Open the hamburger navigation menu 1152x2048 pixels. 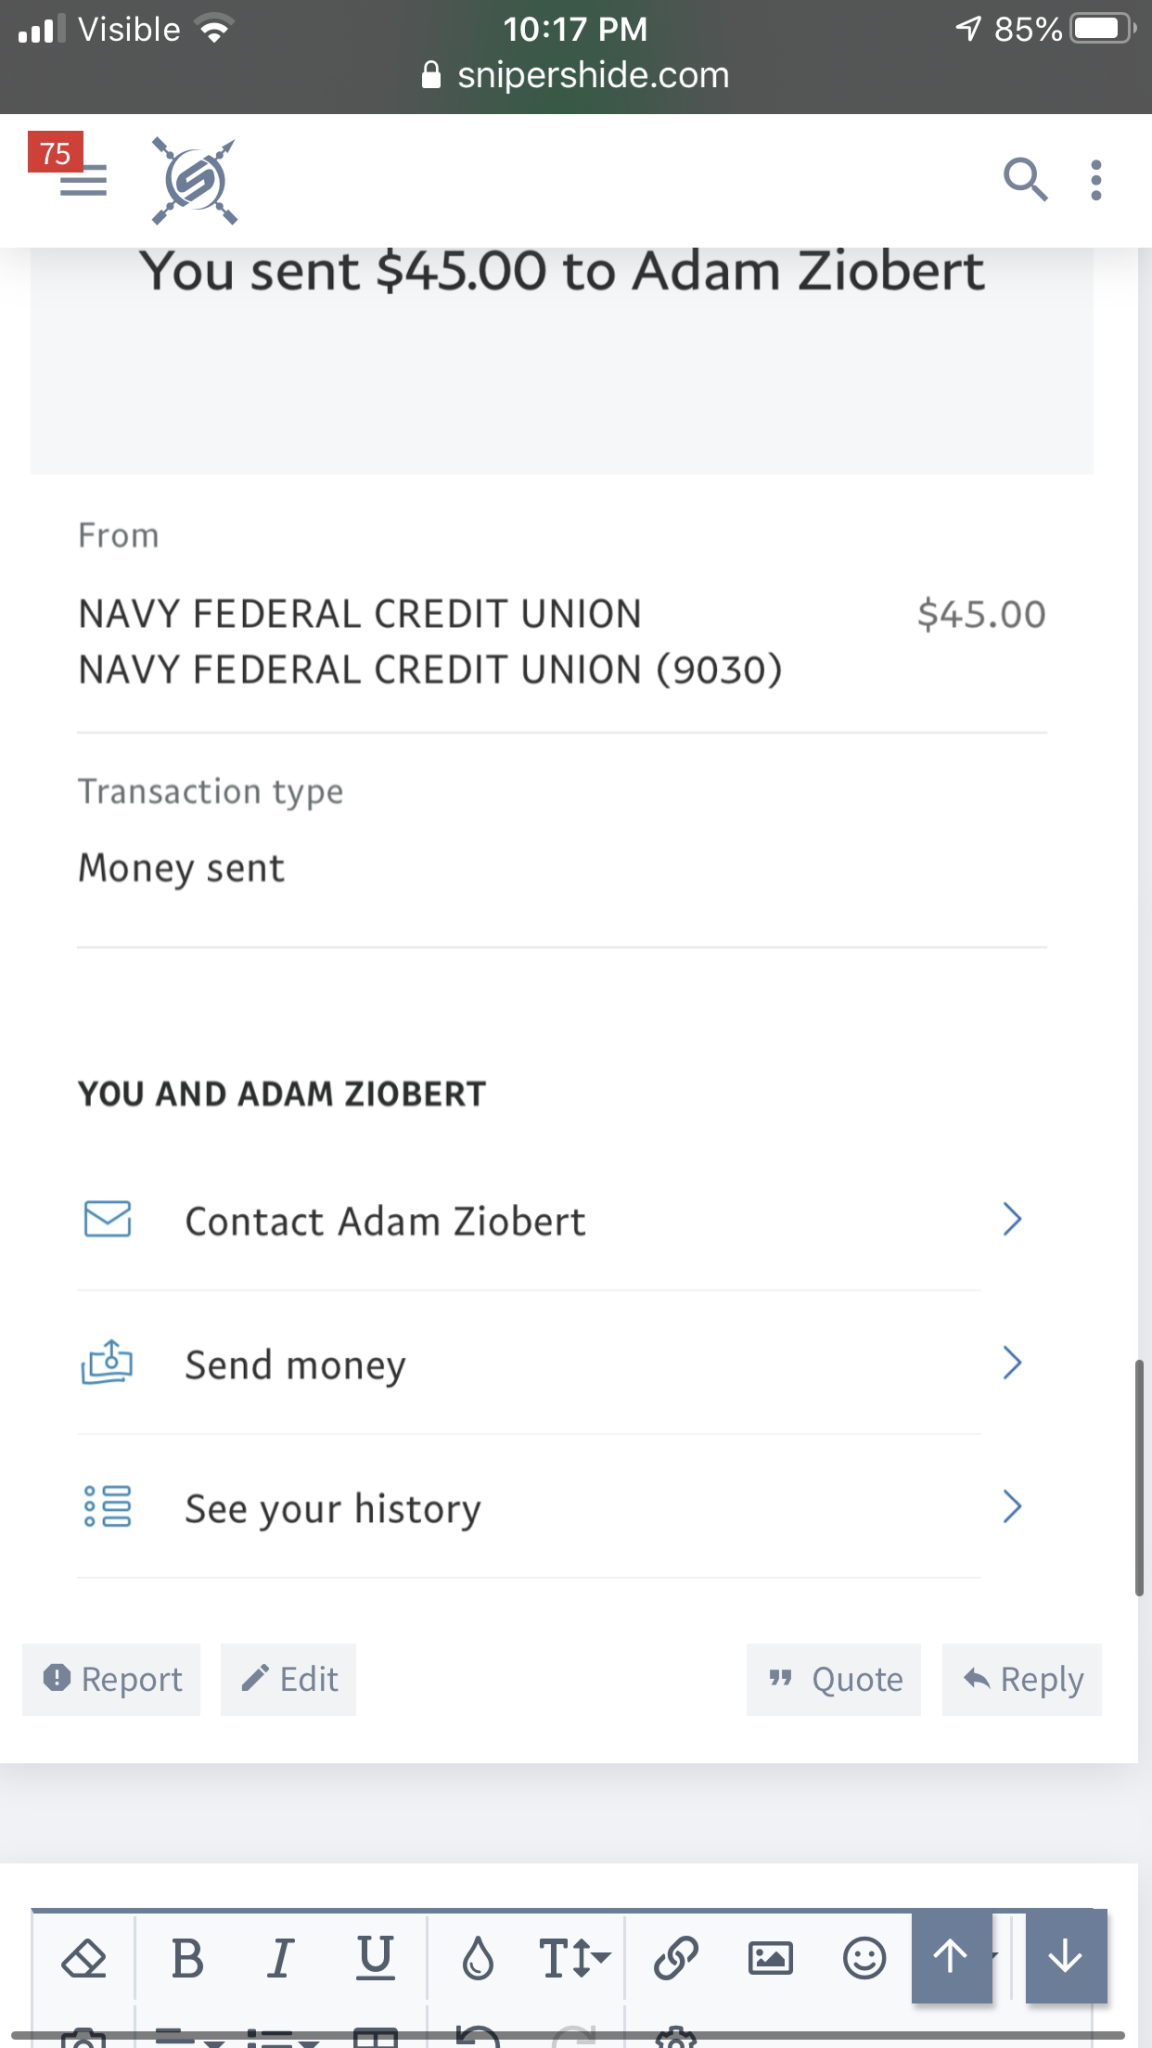click(x=83, y=182)
